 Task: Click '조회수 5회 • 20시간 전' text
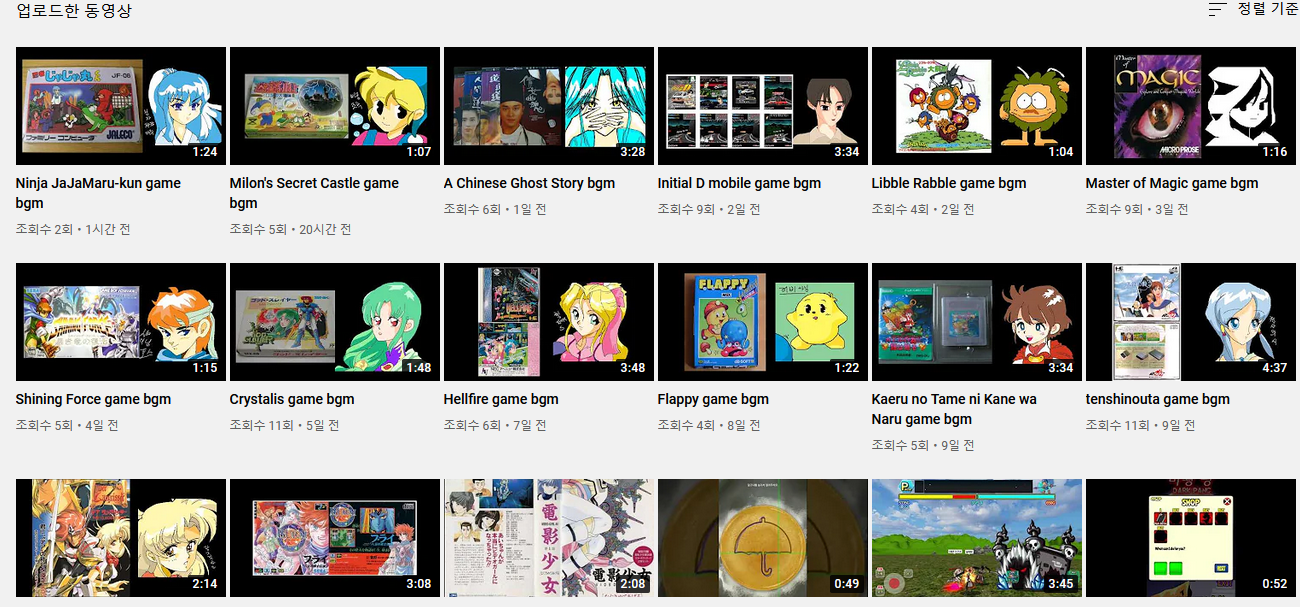pyautogui.click(x=290, y=229)
